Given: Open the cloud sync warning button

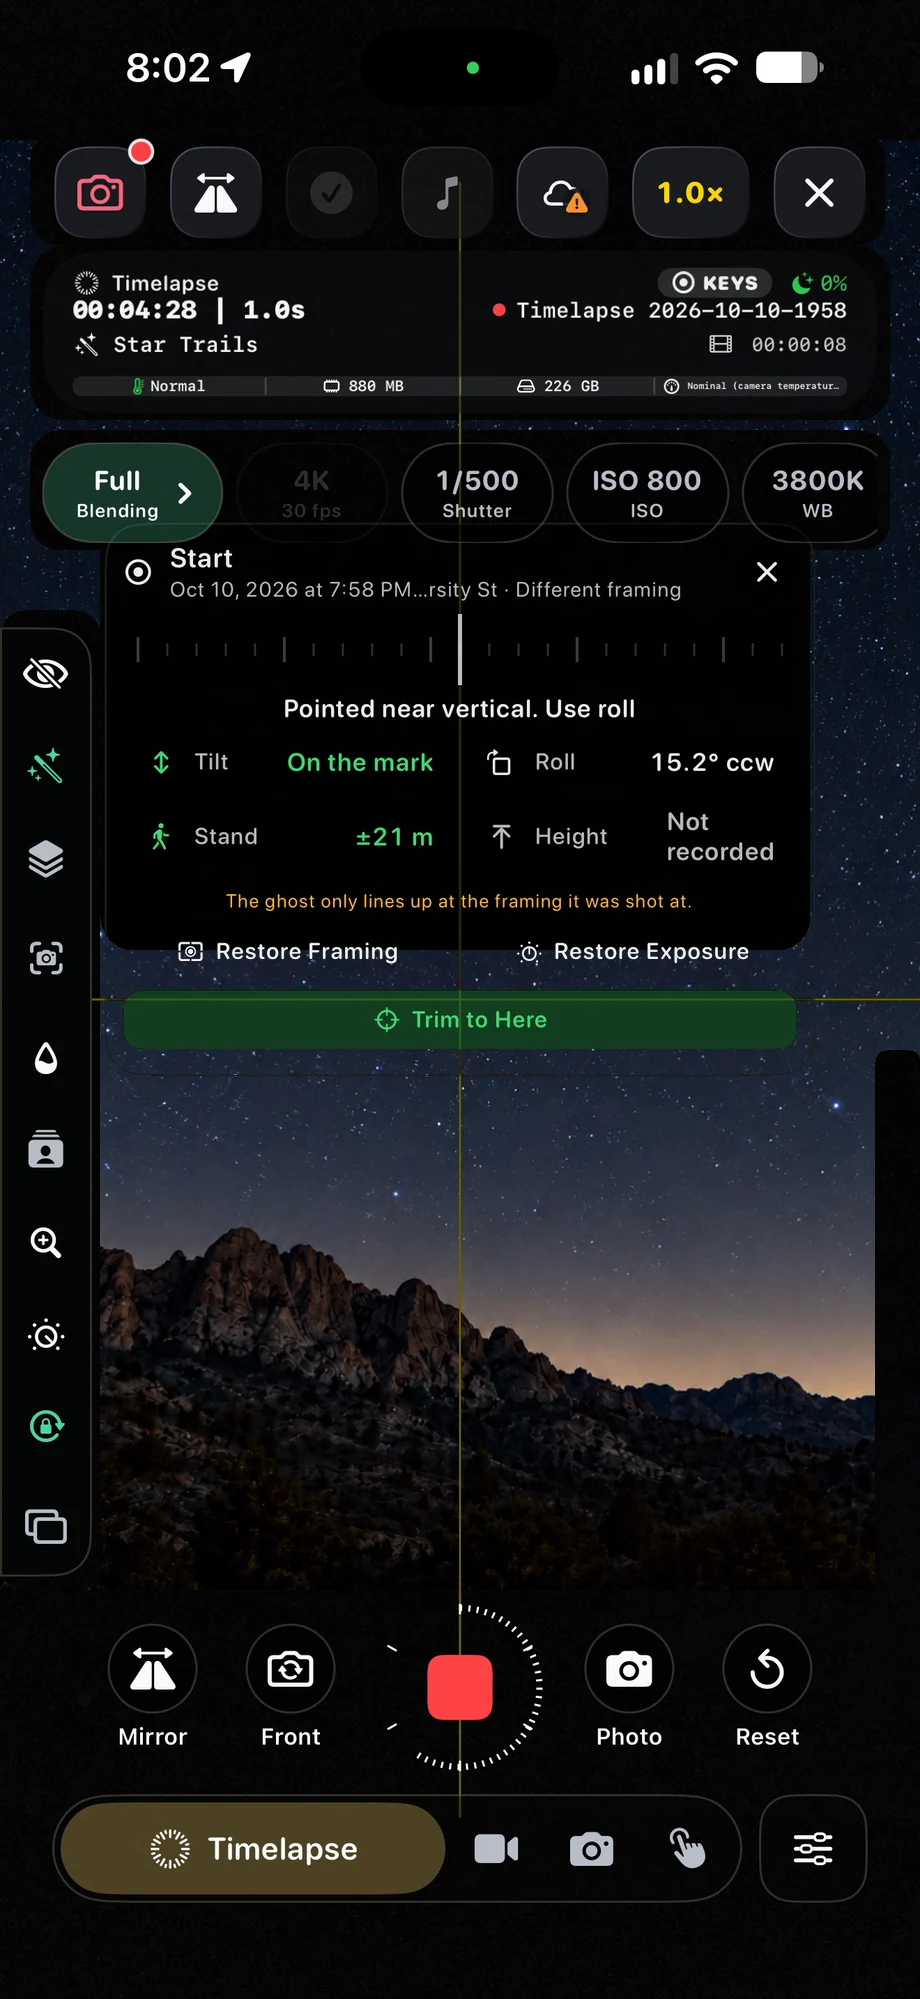Looking at the screenshot, I should (563, 192).
